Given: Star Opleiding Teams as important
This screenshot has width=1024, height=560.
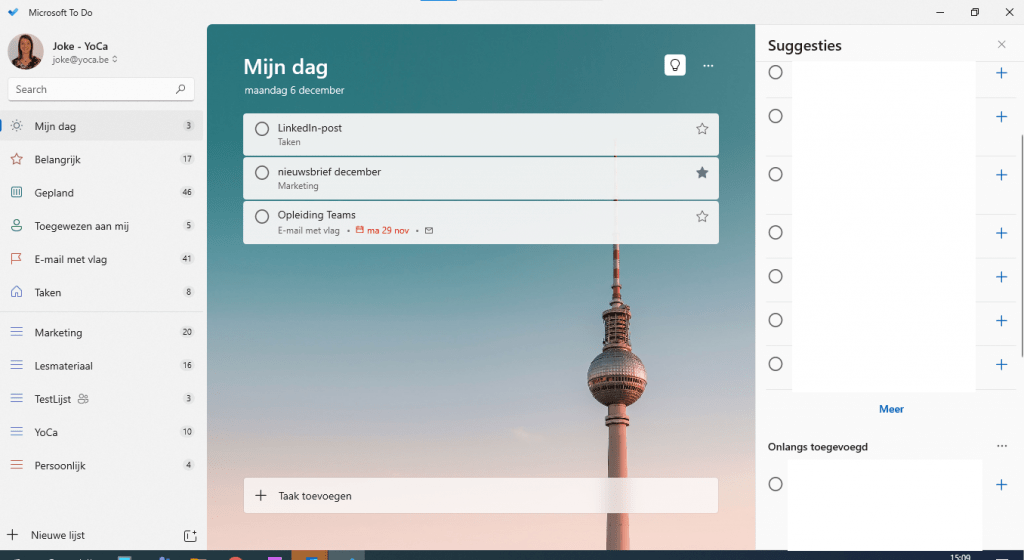Looking at the screenshot, I should pos(702,217).
